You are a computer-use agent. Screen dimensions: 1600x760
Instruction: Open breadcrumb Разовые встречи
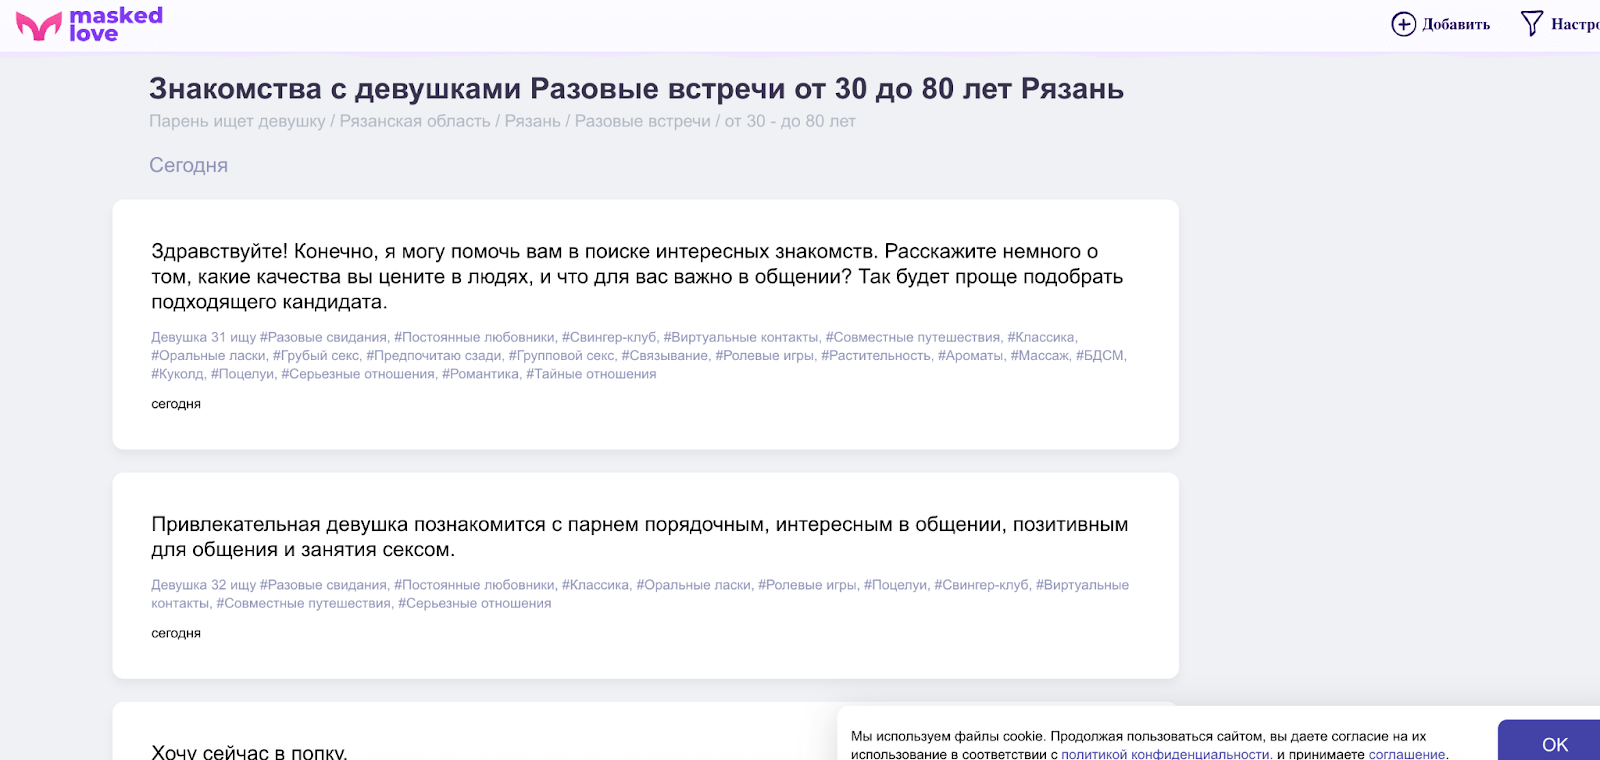pyautogui.click(x=642, y=121)
